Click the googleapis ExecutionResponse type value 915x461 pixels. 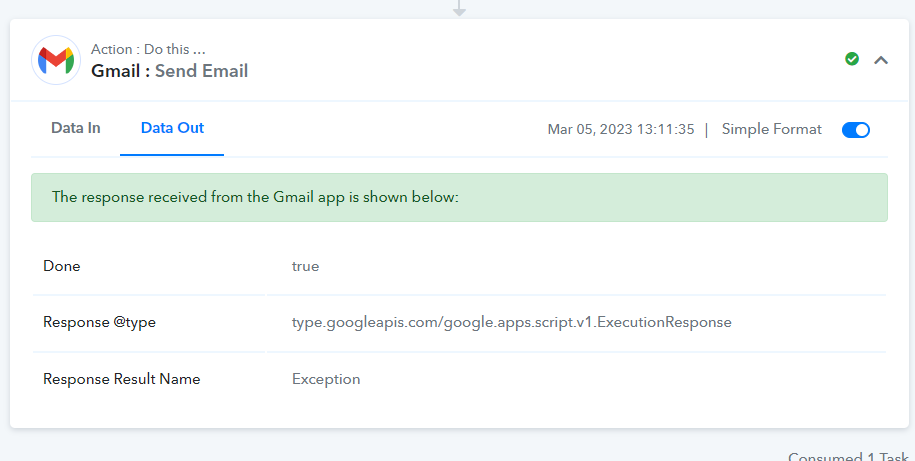coord(512,322)
